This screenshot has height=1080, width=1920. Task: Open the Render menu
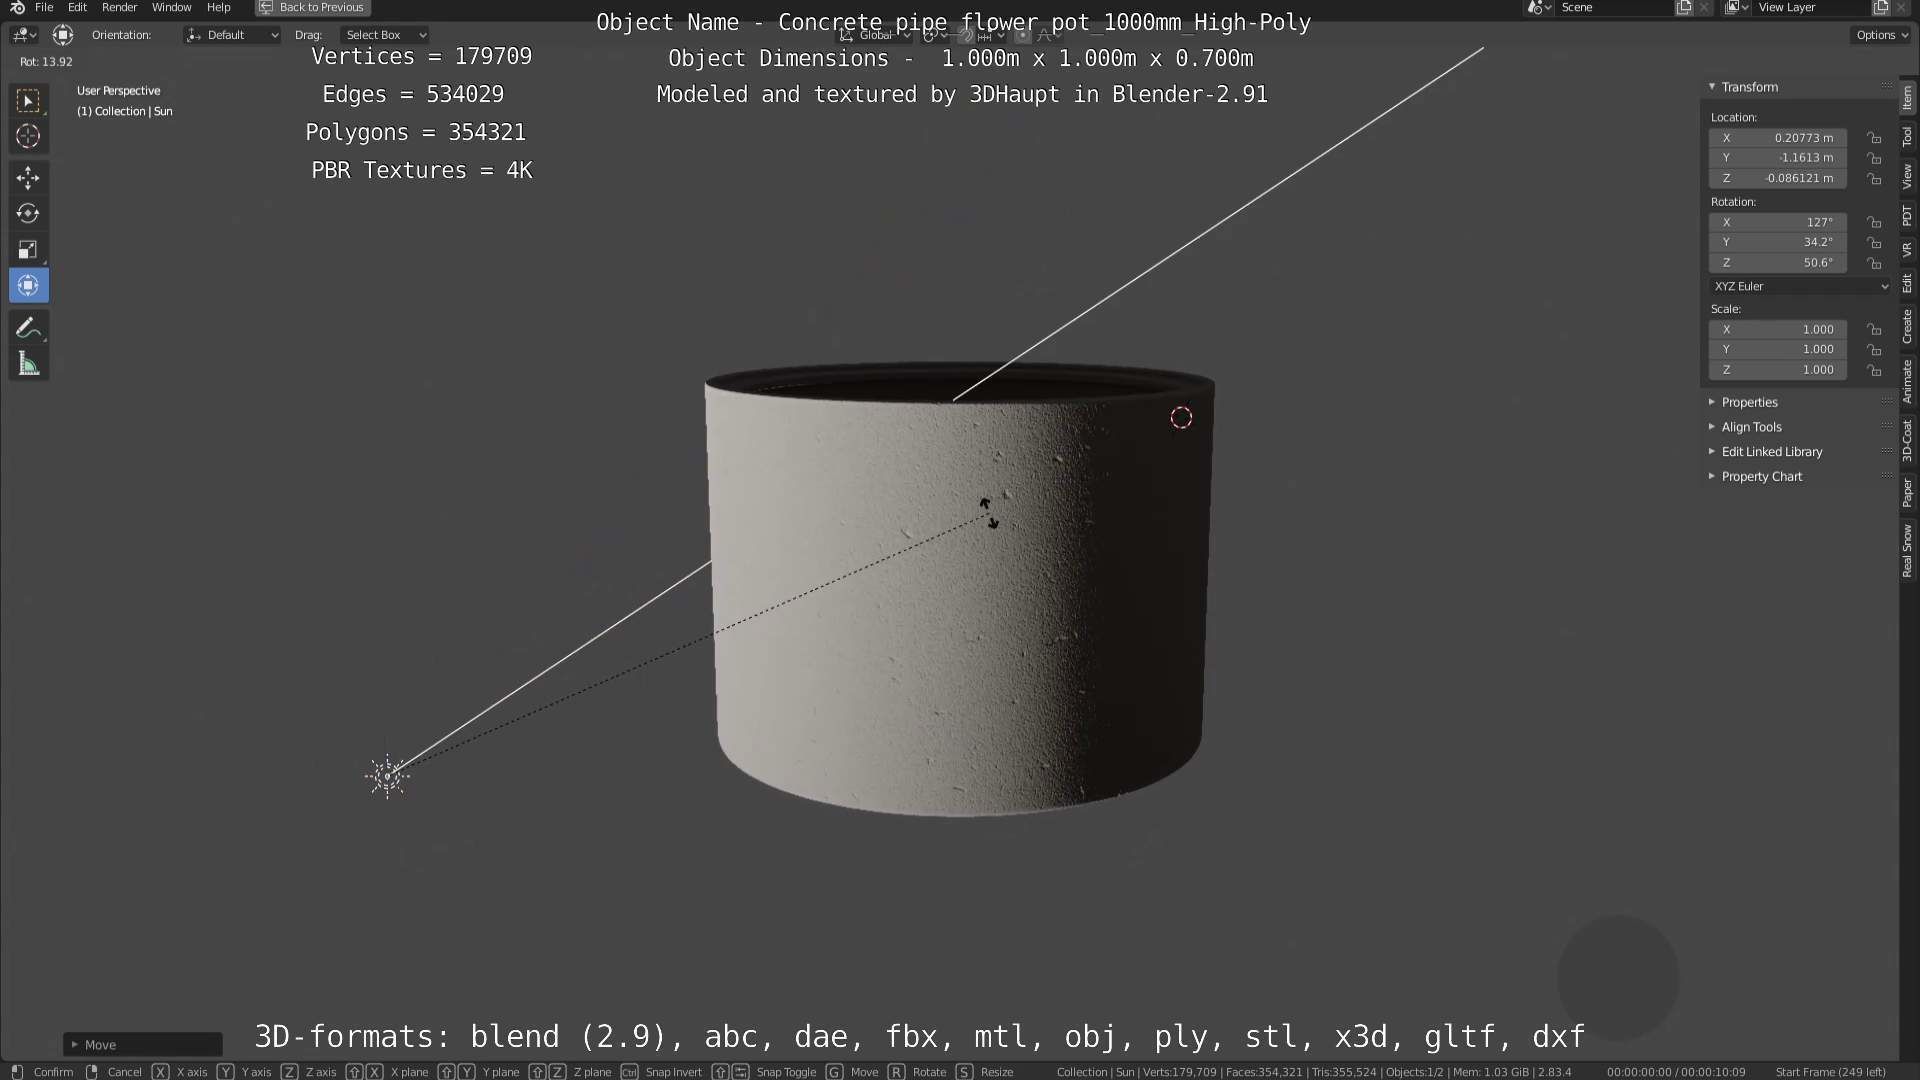(119, 7)
